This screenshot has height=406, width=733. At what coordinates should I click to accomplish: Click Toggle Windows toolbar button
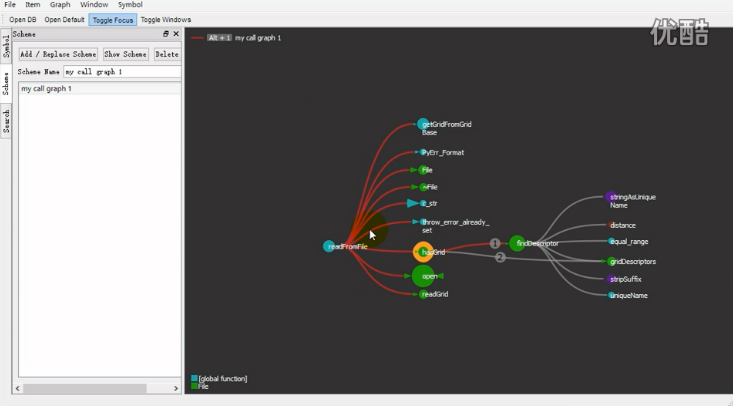pyautogui.click(x=165, y=20)
